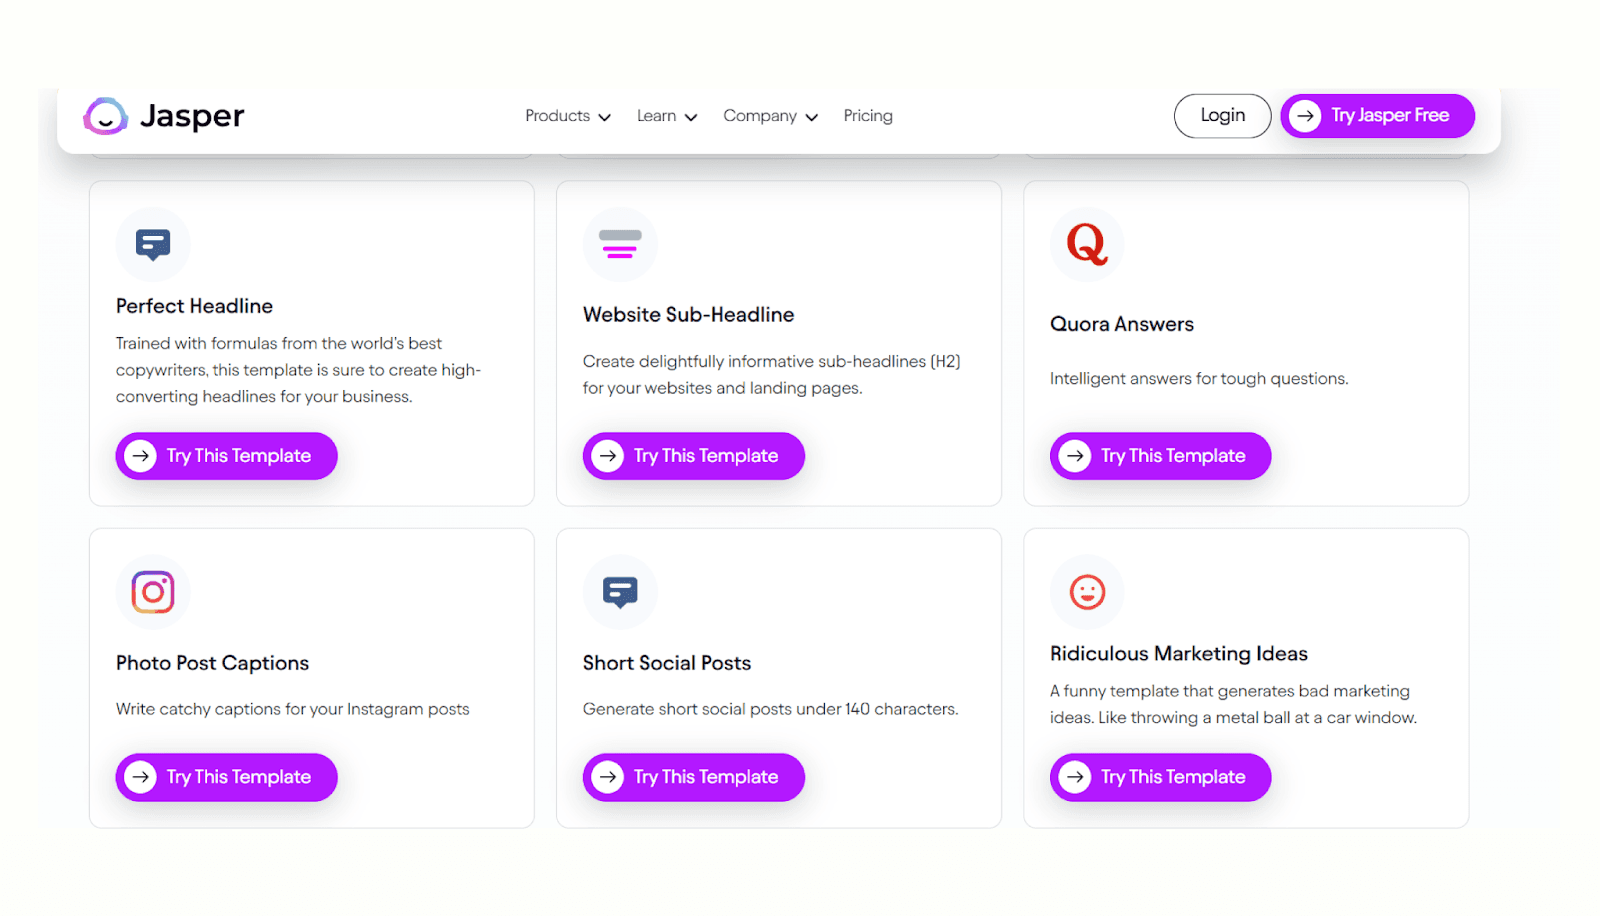Viewport: 1600px width, 916px height.
Task: Select the Website Sub-Headline title
Action: pyautogui.click(x=688, y=314)
